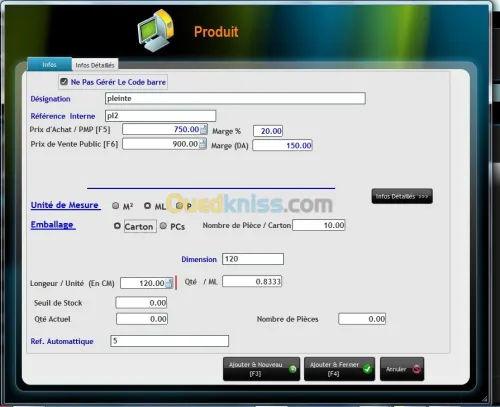The height and width of the screenshot is (407, 500).
Task: Click the window resize grip at bottom corner
Action: (485, 398)
